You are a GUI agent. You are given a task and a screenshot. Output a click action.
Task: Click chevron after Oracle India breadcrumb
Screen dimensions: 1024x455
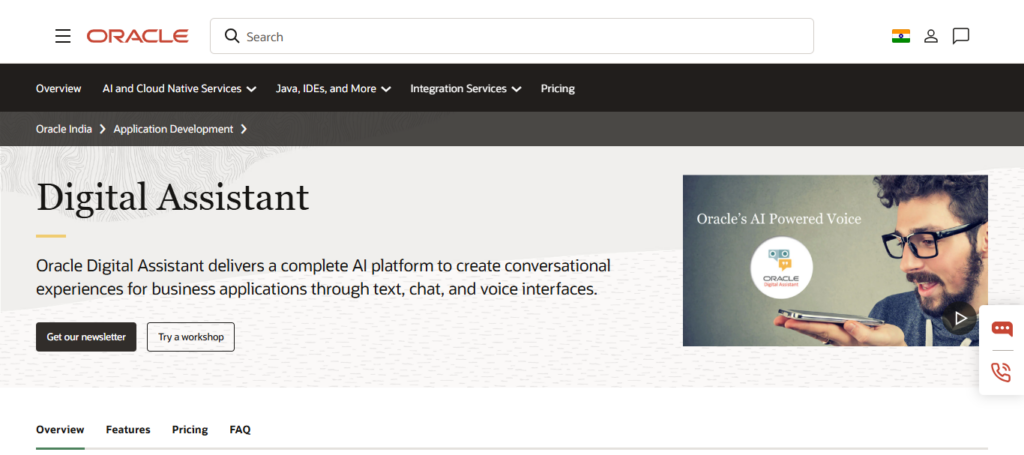(x=103, y=129)
